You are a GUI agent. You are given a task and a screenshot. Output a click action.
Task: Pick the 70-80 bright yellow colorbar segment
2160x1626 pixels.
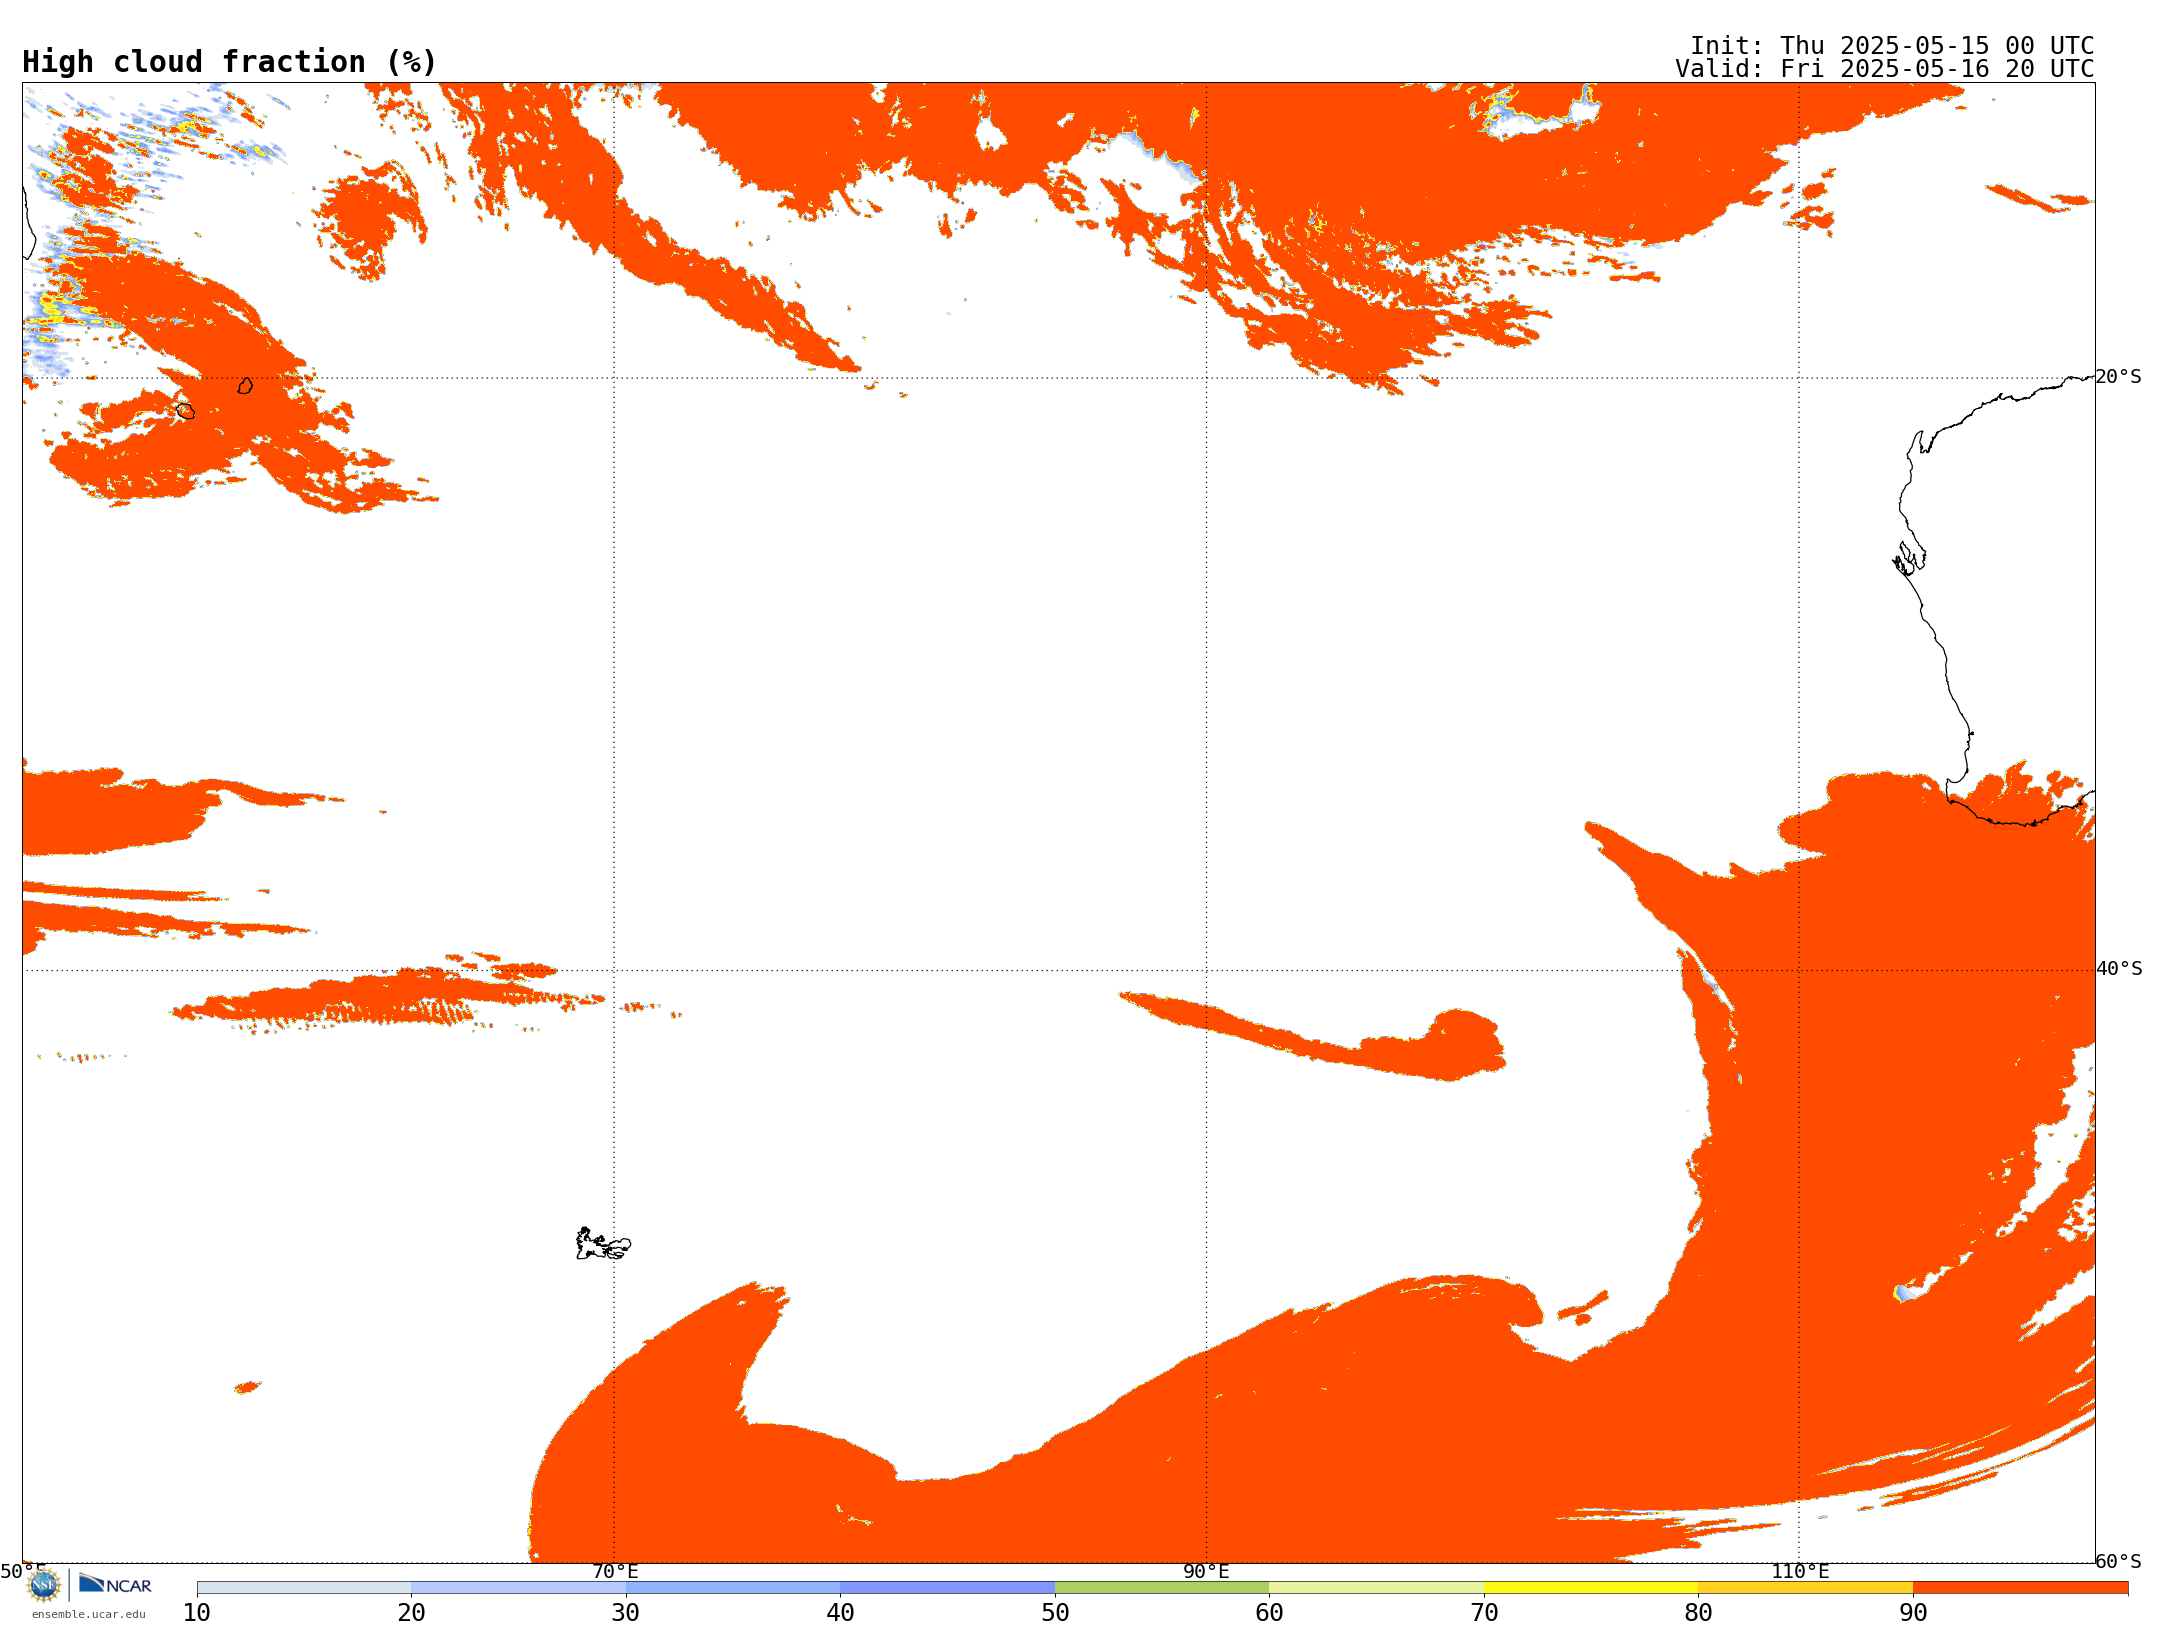pyautogui.click(x=1591, y=1588)
